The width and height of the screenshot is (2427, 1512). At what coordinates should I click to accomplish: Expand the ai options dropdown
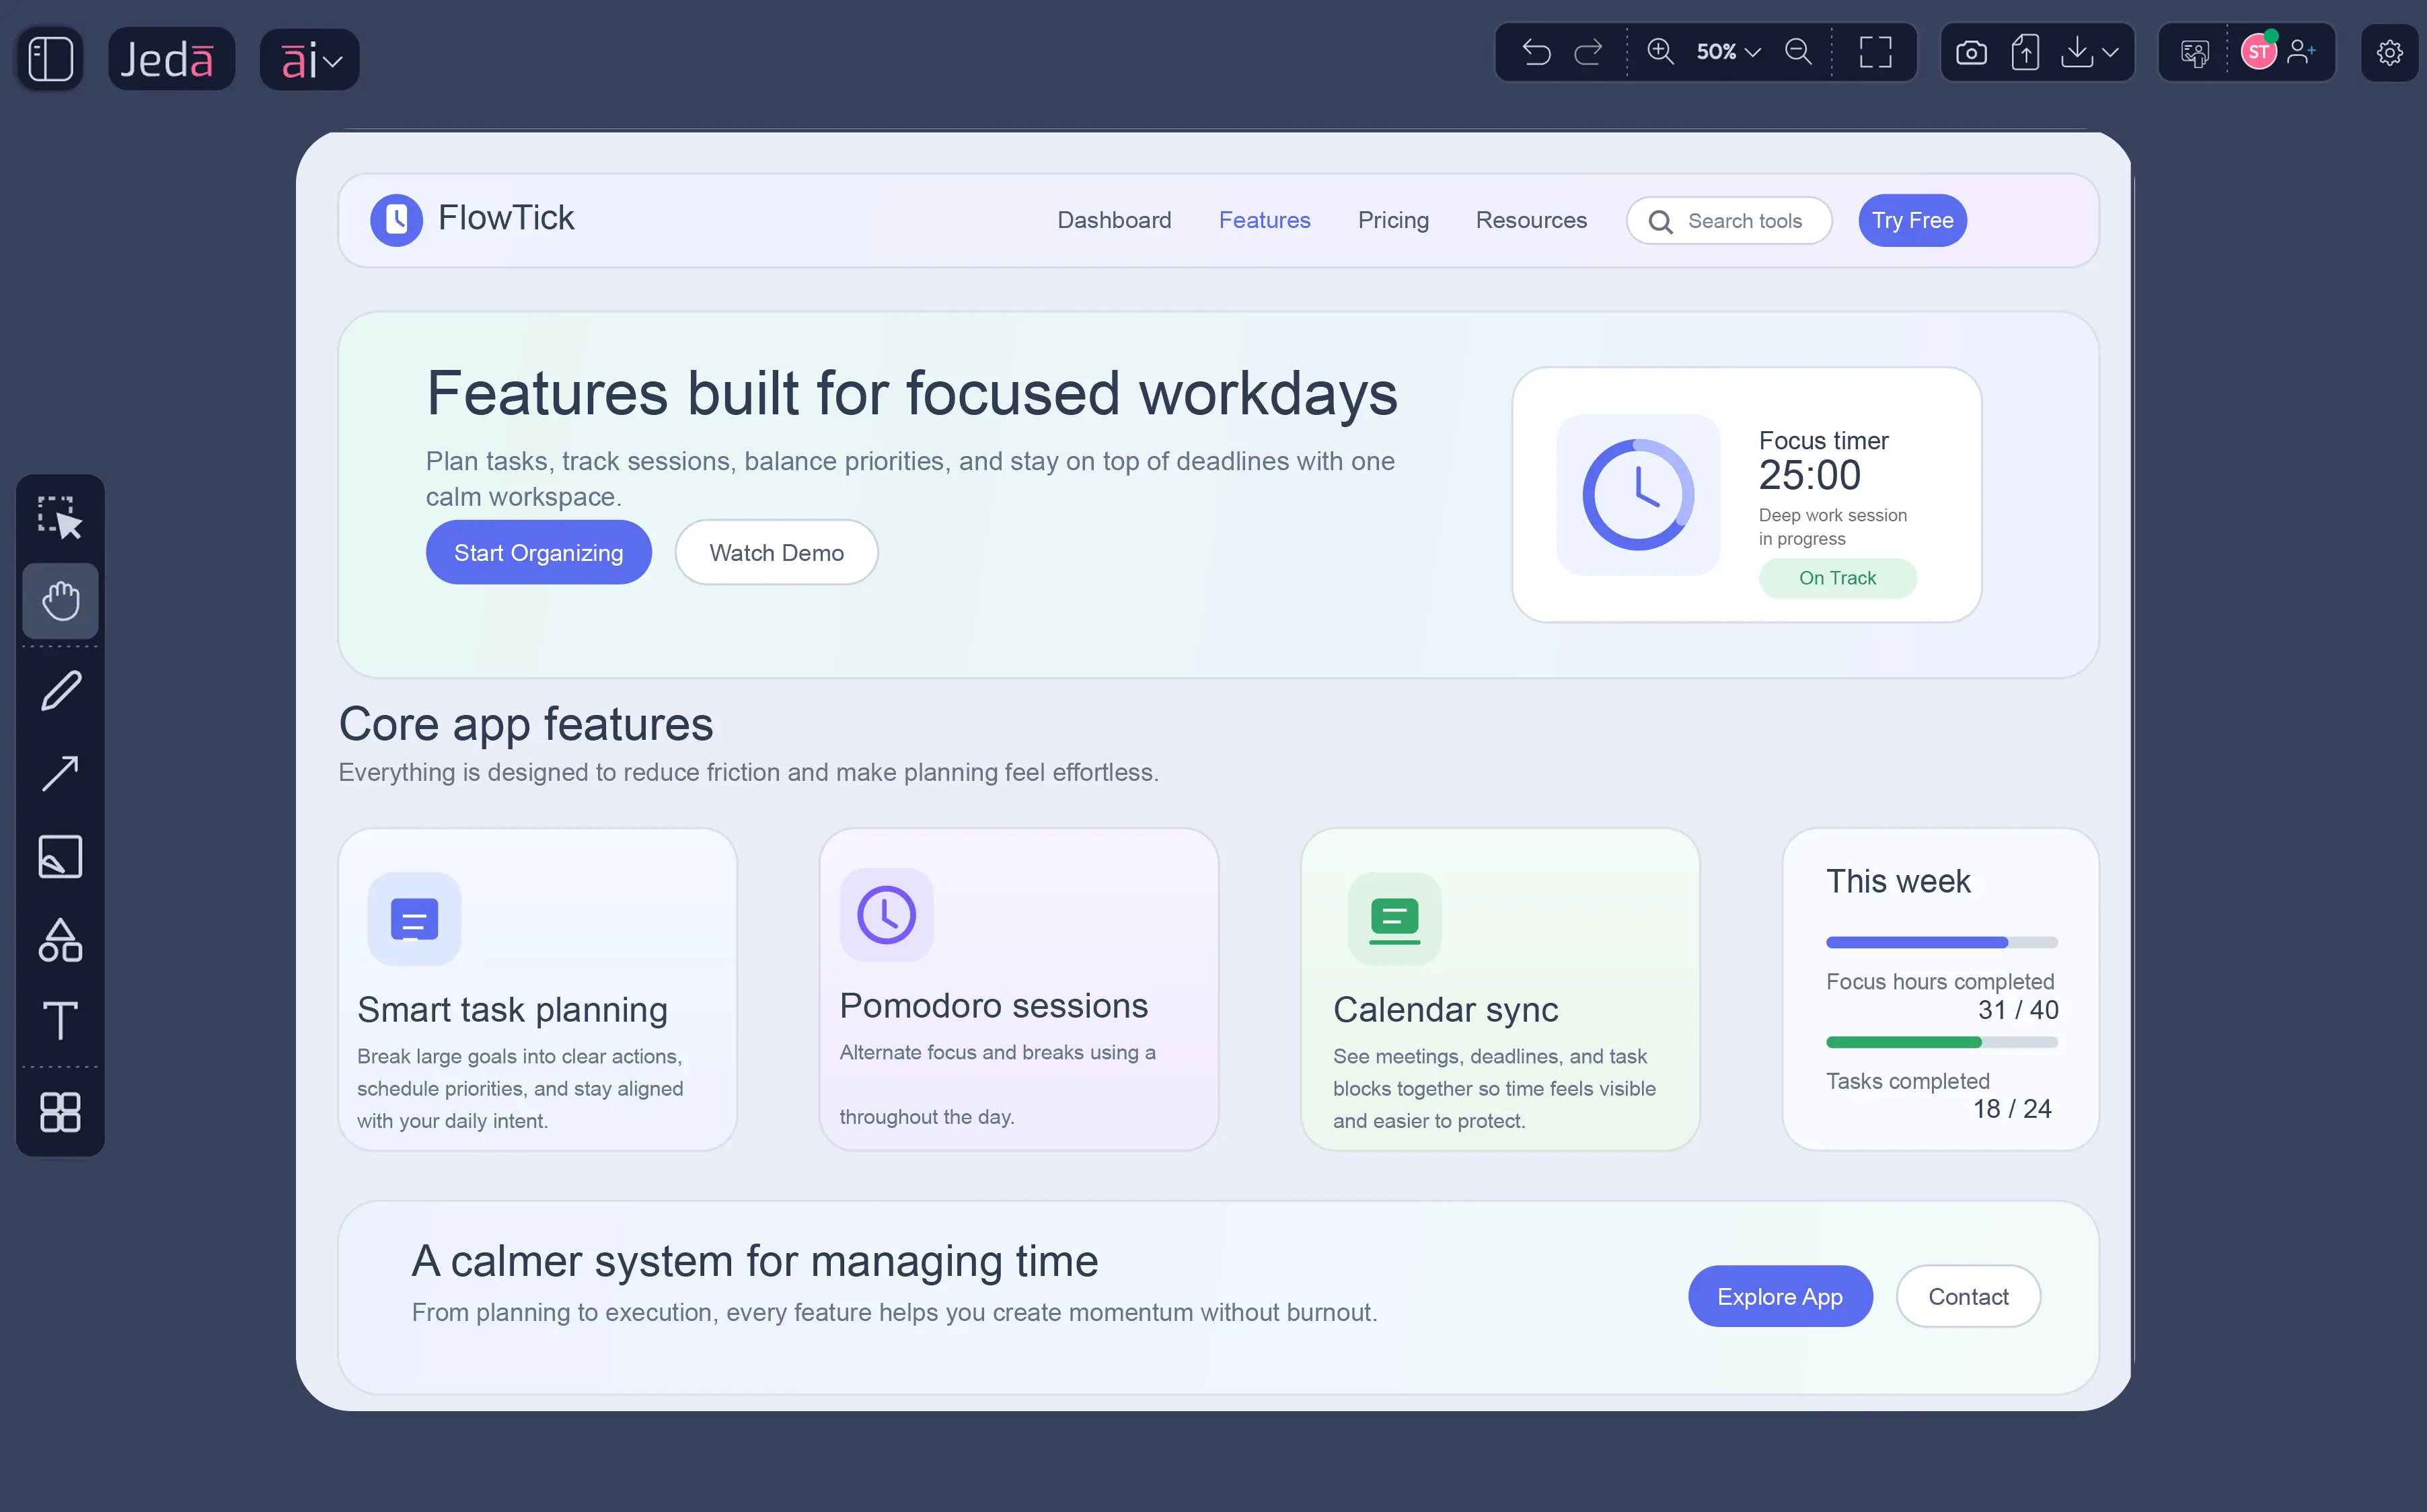point(333,60)
